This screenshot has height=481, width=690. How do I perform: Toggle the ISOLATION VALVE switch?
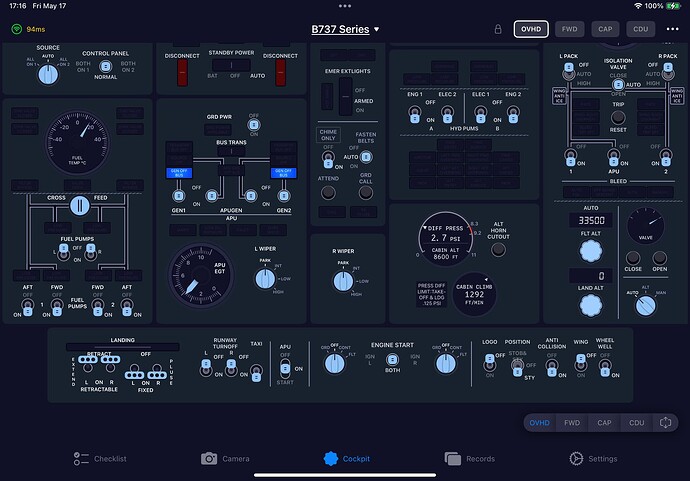click(618, 84)
